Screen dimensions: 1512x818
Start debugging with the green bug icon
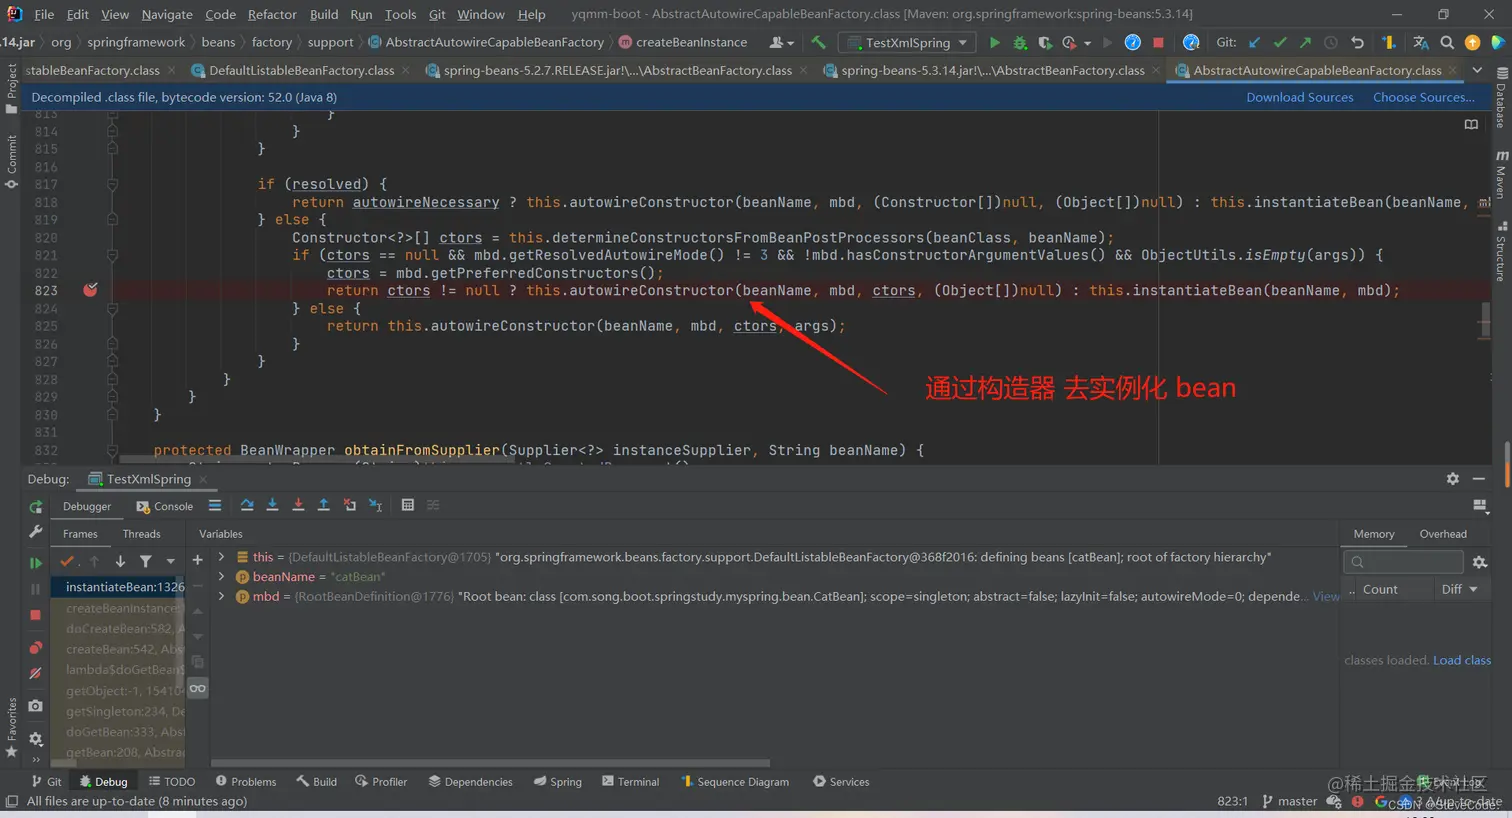pos(1020,43)
